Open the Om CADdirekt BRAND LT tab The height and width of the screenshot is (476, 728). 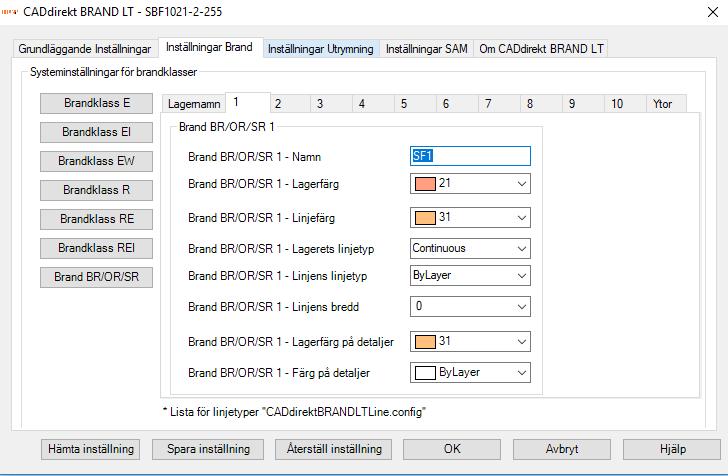541,49
